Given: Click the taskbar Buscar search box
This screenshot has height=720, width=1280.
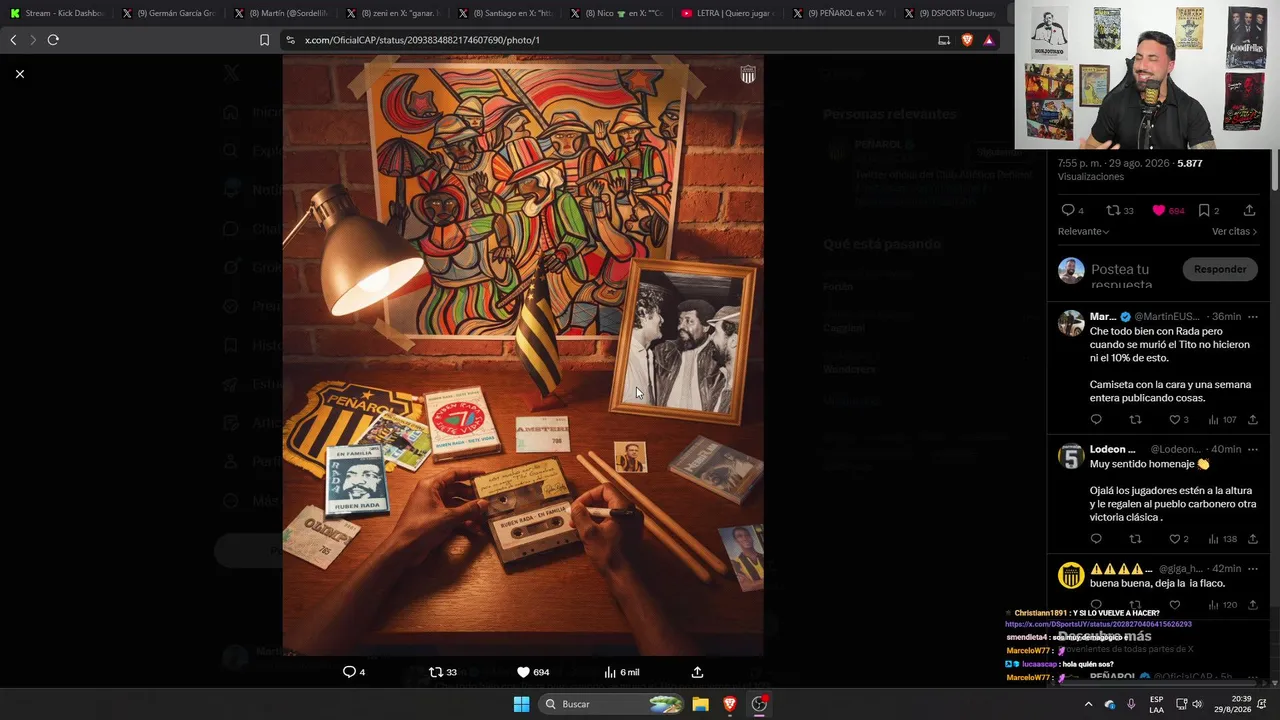Looking at the screenshot, I should point(610,704).
